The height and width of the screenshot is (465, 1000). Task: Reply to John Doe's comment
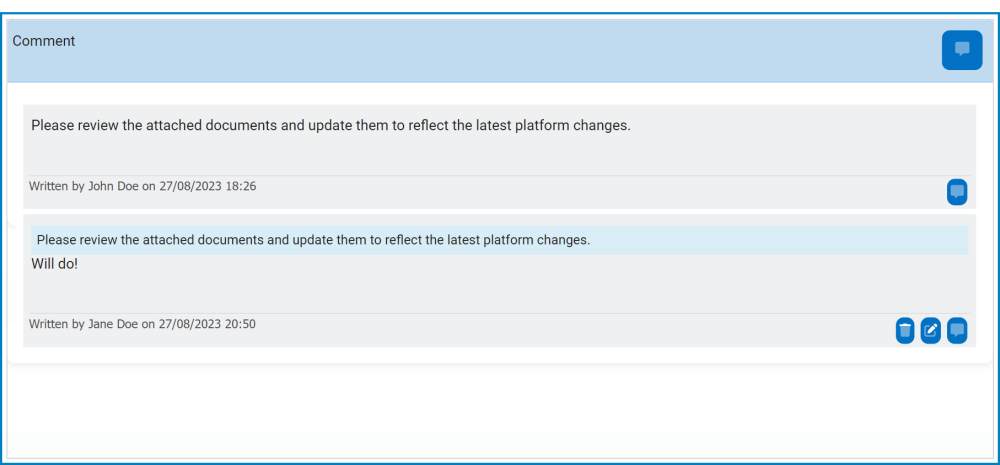click(957, 192)
